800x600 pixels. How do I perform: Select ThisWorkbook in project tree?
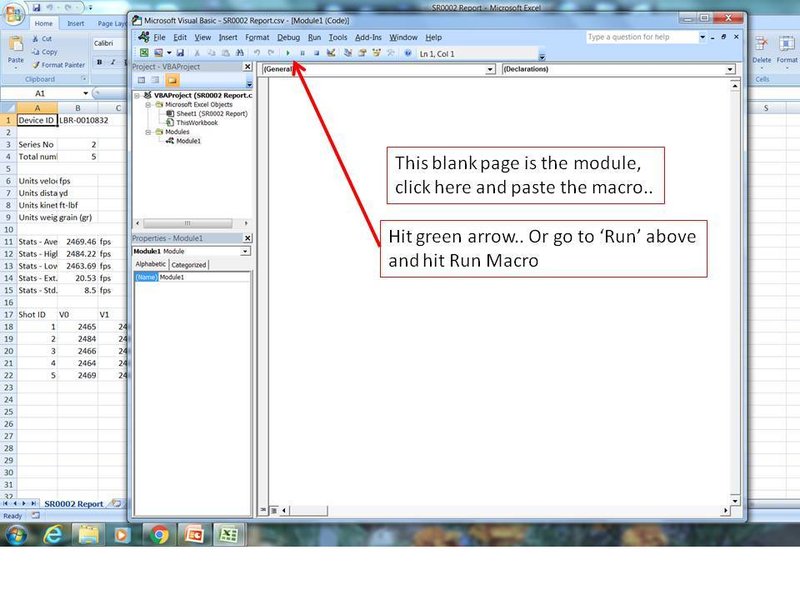click(x=192, y=123)
